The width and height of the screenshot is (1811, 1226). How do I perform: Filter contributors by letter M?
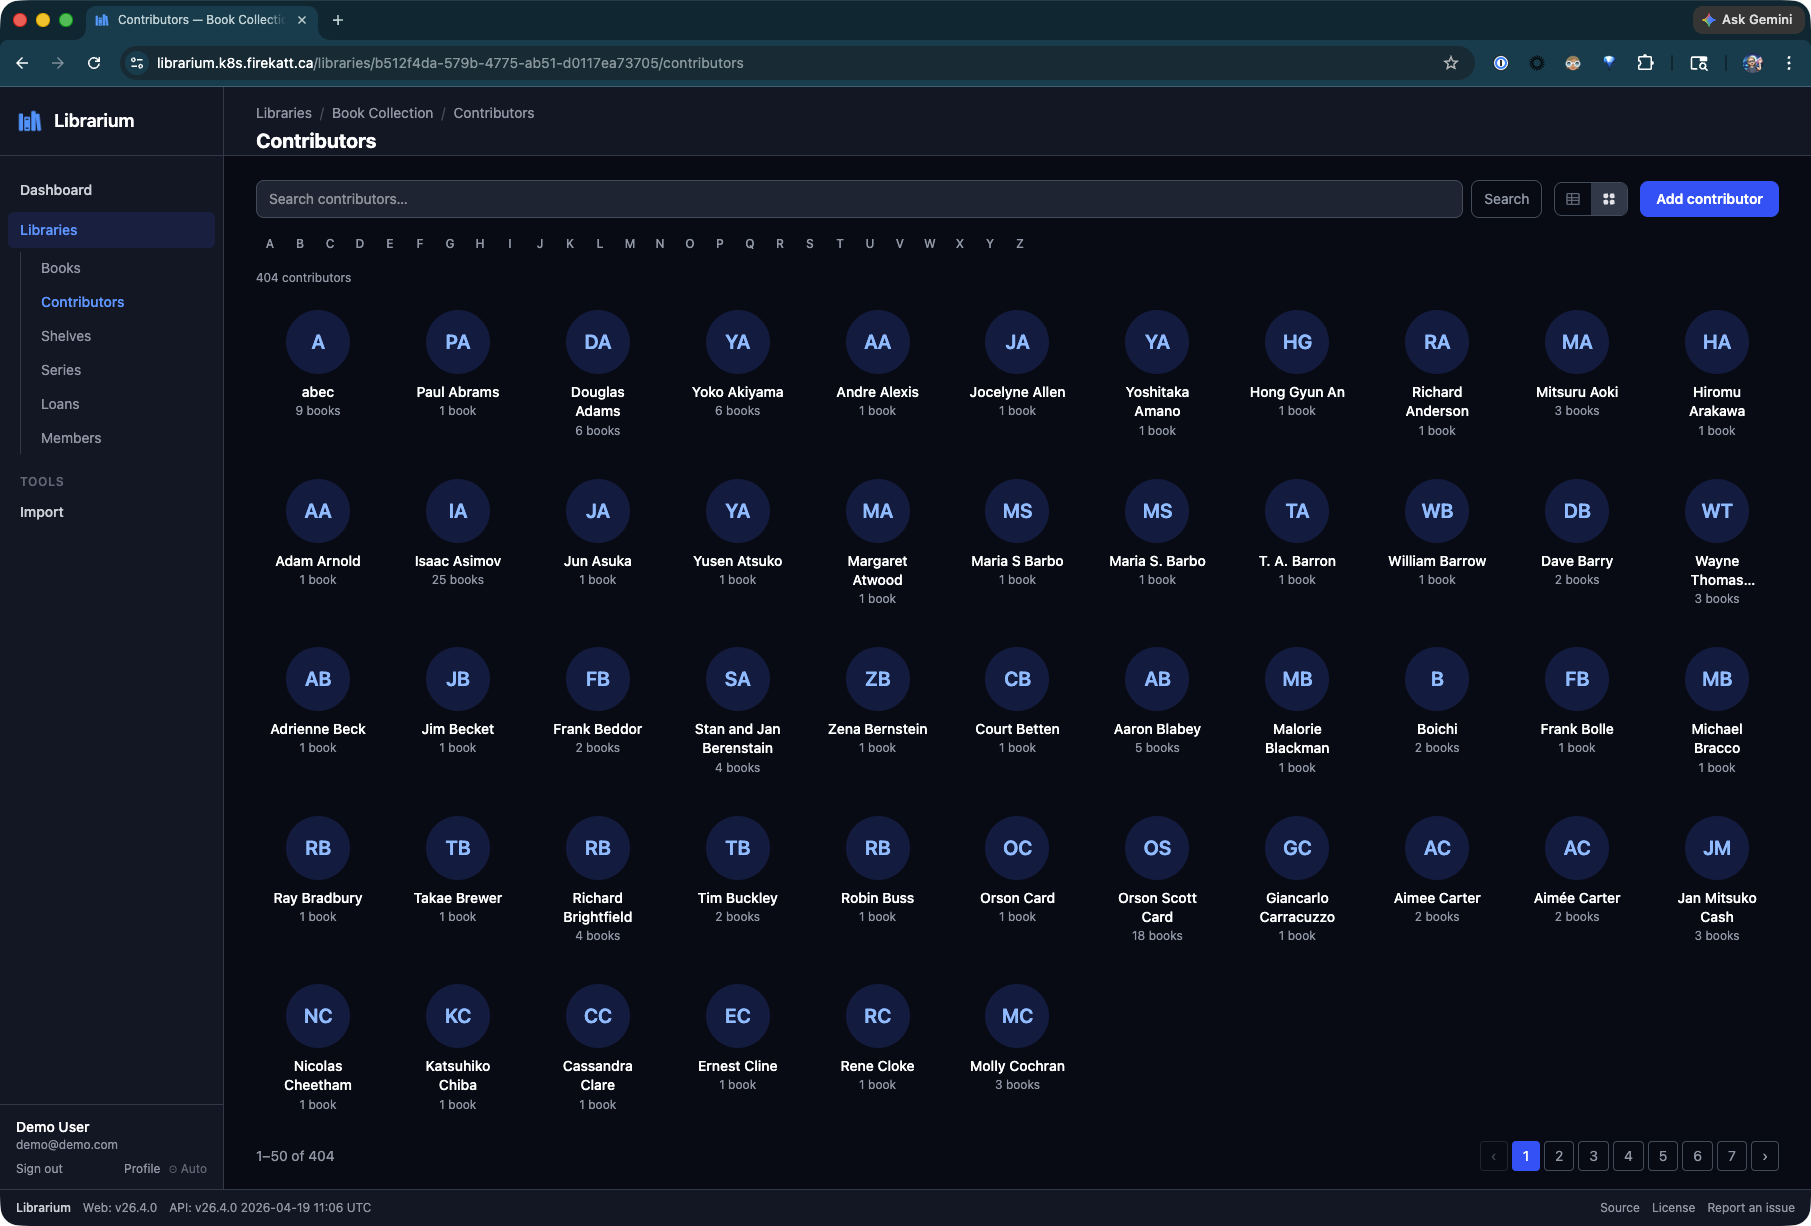point(630,244)
